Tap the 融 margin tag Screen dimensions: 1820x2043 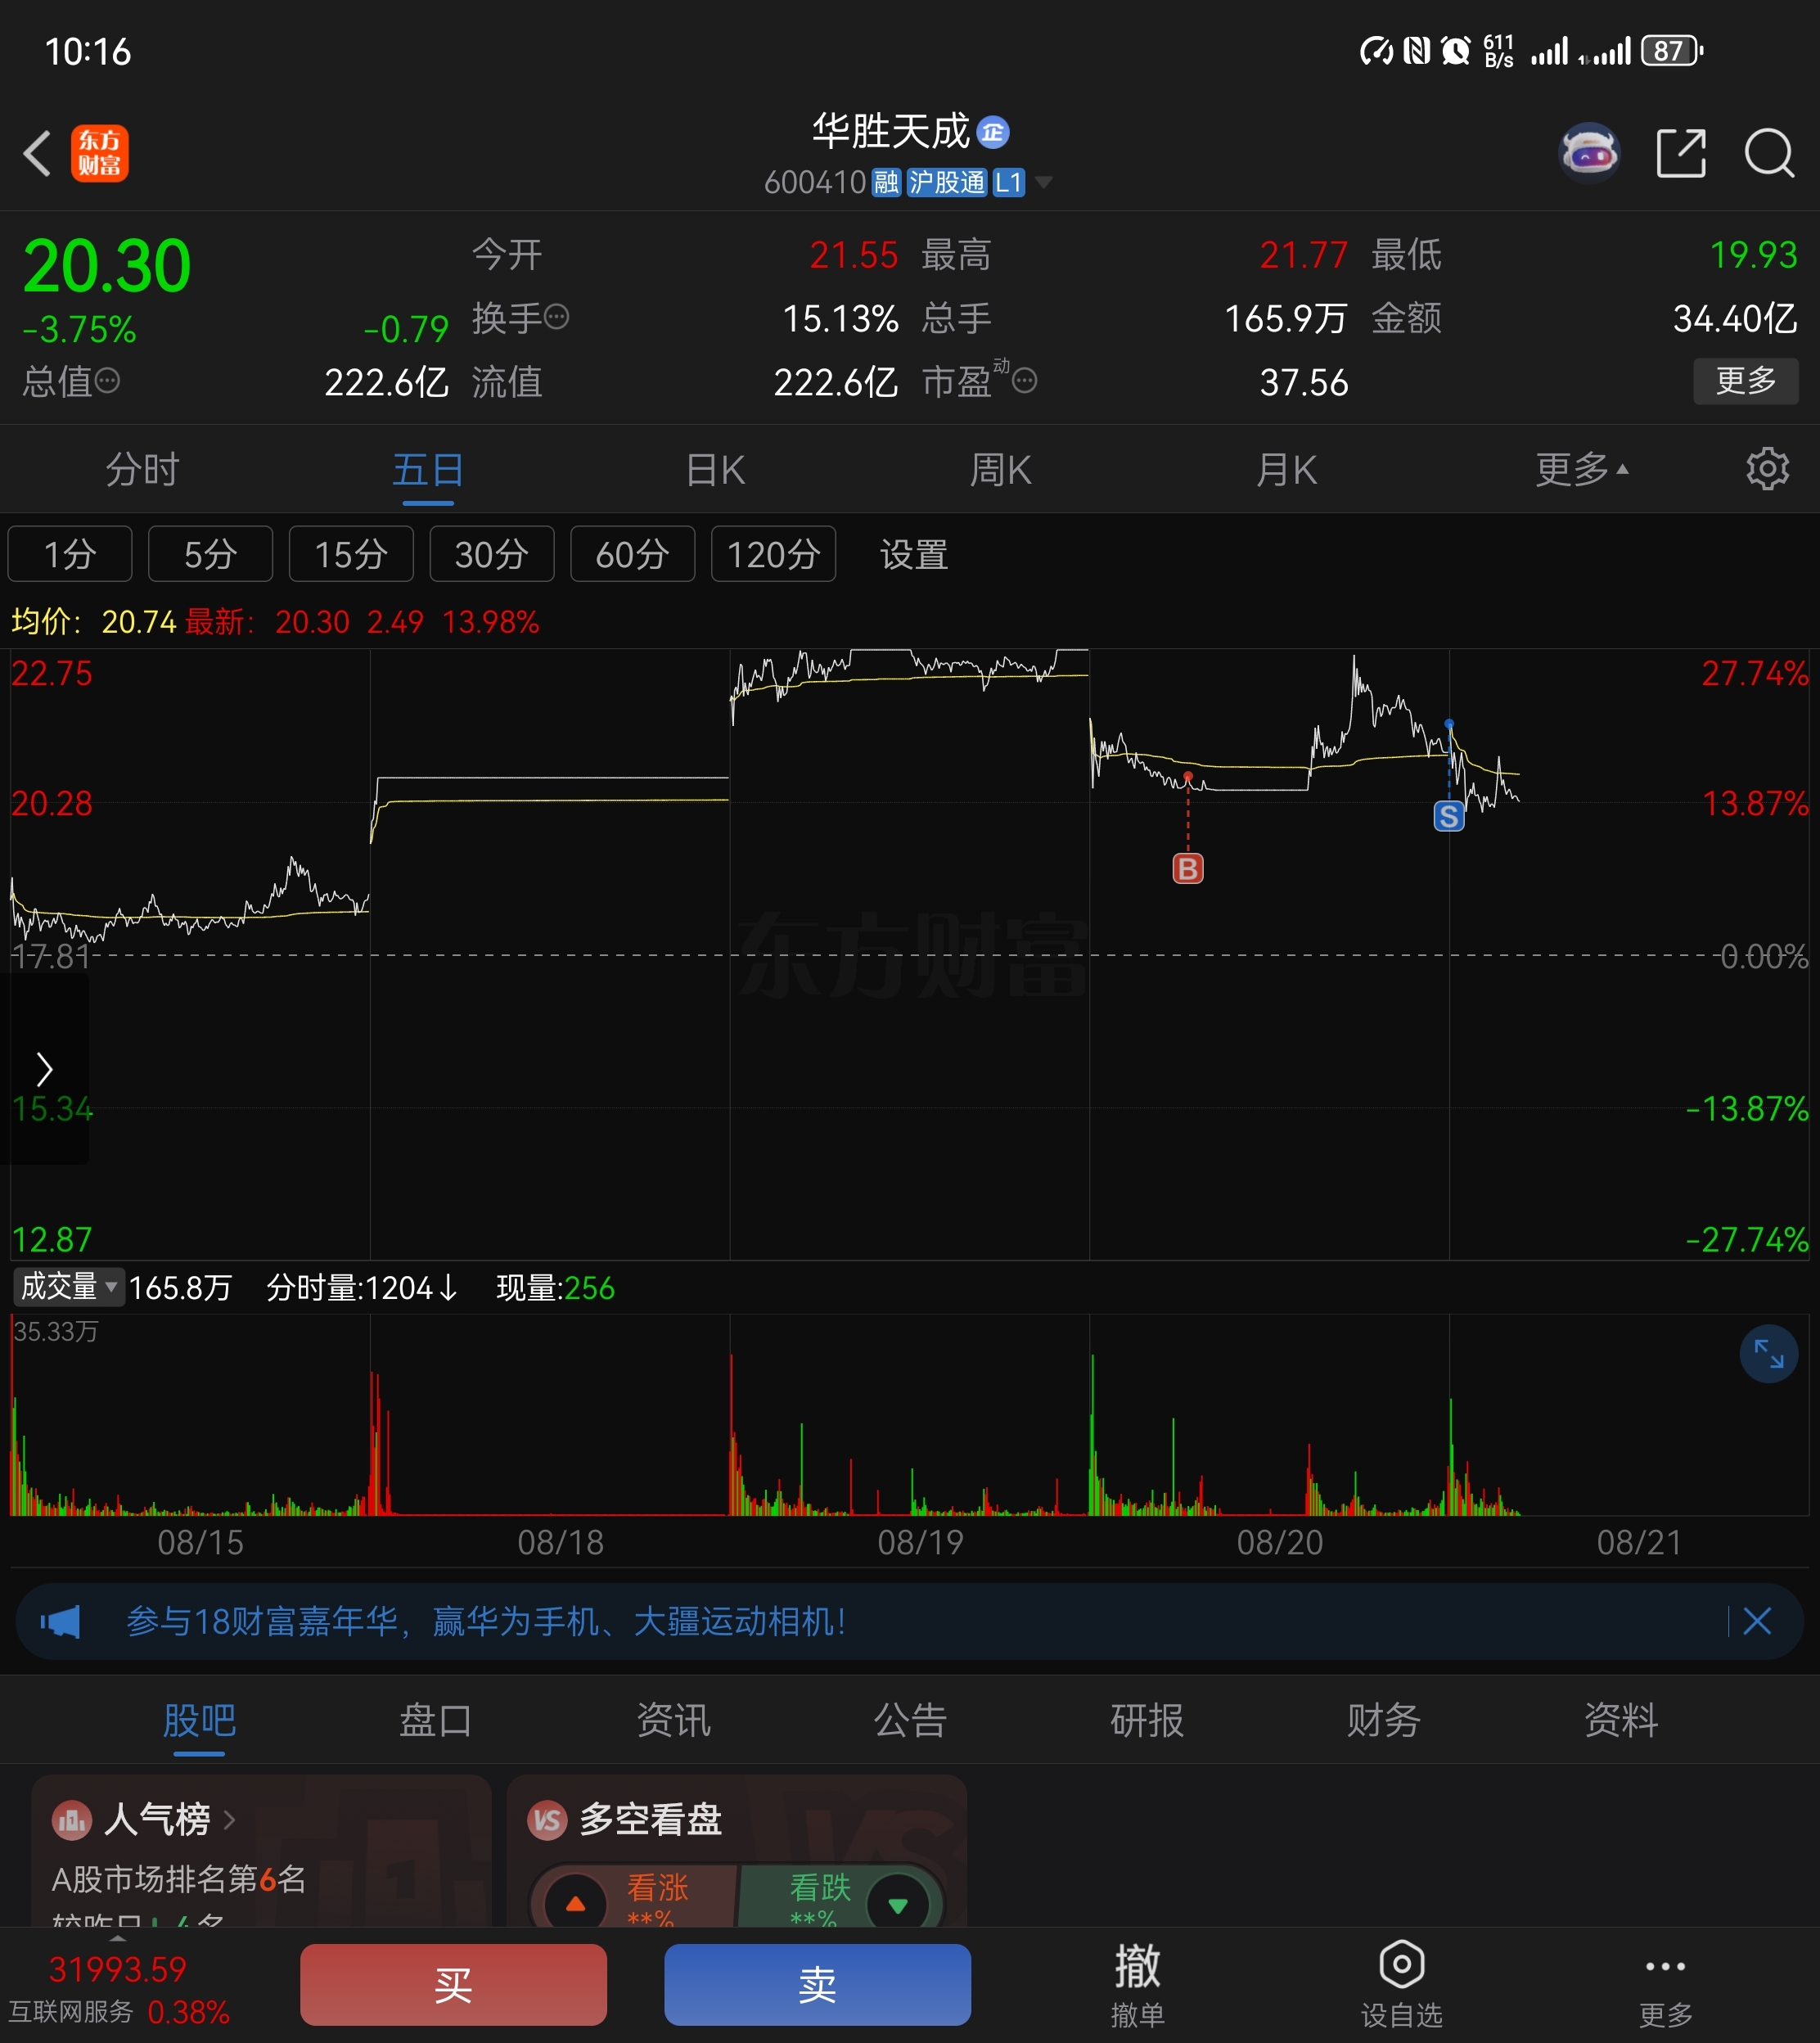point(886,182)
